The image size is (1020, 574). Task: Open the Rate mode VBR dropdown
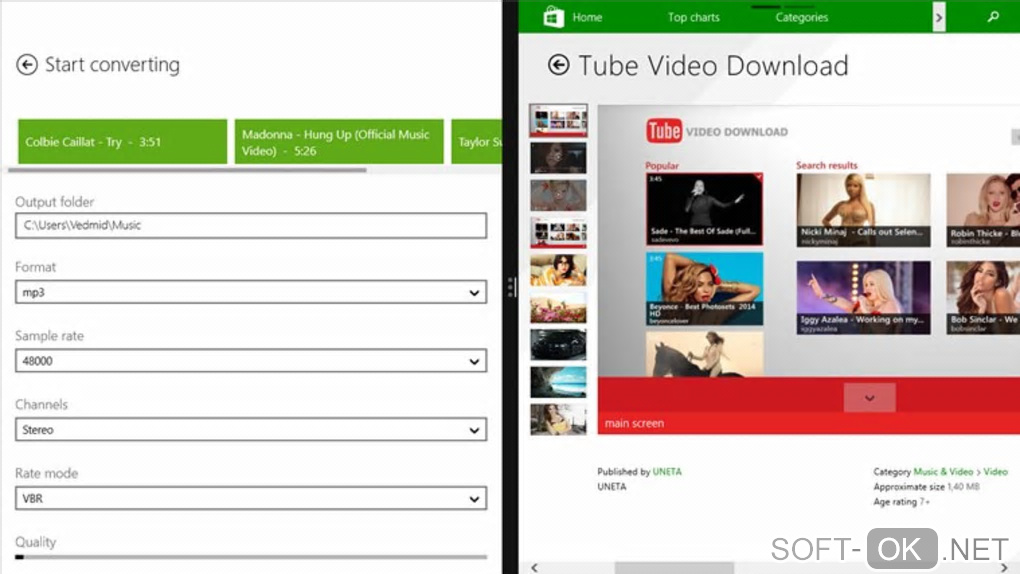pyautogui.click(x=250, y=499)
